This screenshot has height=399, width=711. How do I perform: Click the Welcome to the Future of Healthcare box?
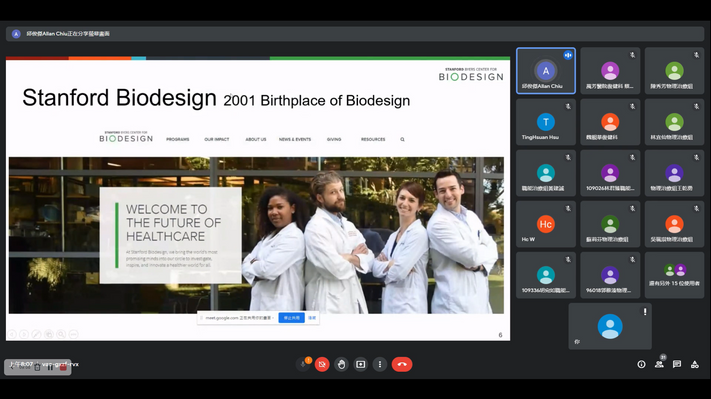click(x=170, y=235)
